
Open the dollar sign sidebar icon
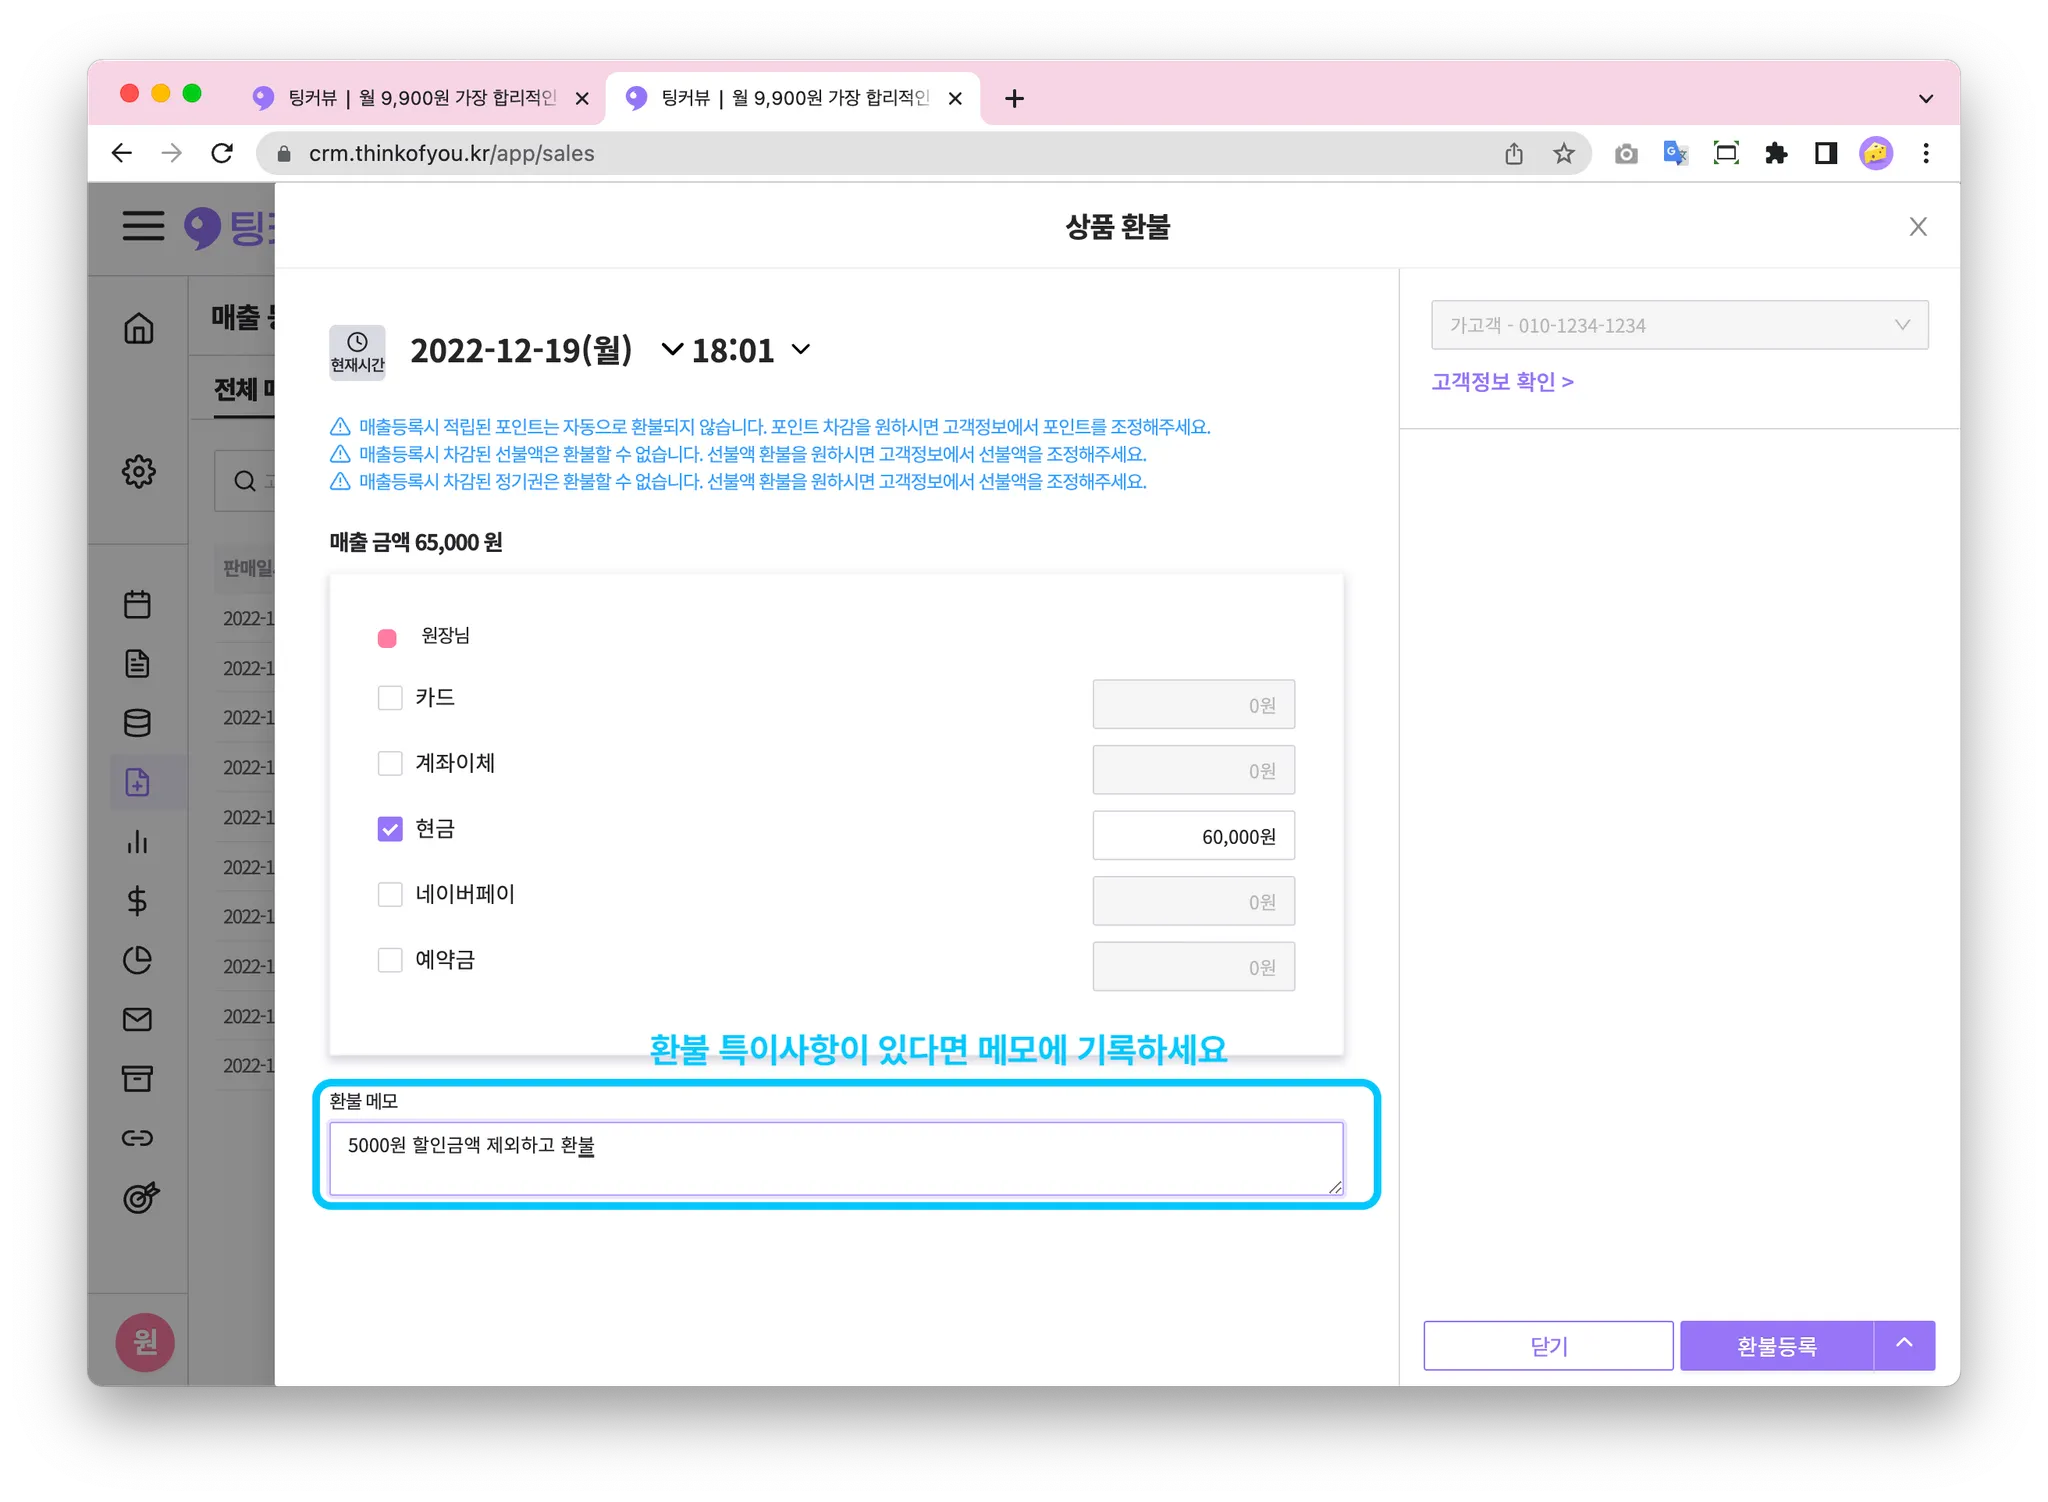[x=137, y=901]
